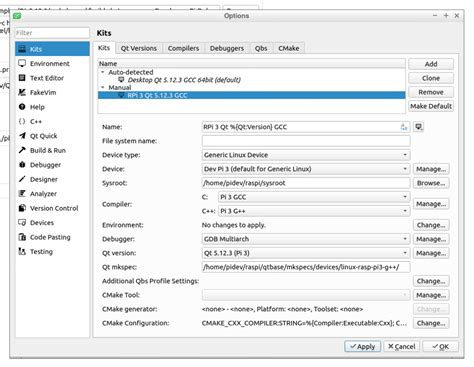Click the device icon of RPi 3 kit row
The width and height of the screenshot is (474, 367).
point(122,95)
